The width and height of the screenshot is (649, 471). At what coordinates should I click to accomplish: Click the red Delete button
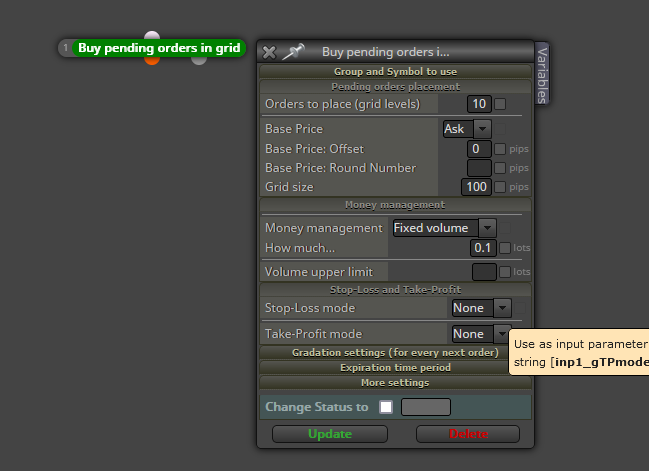468,434
